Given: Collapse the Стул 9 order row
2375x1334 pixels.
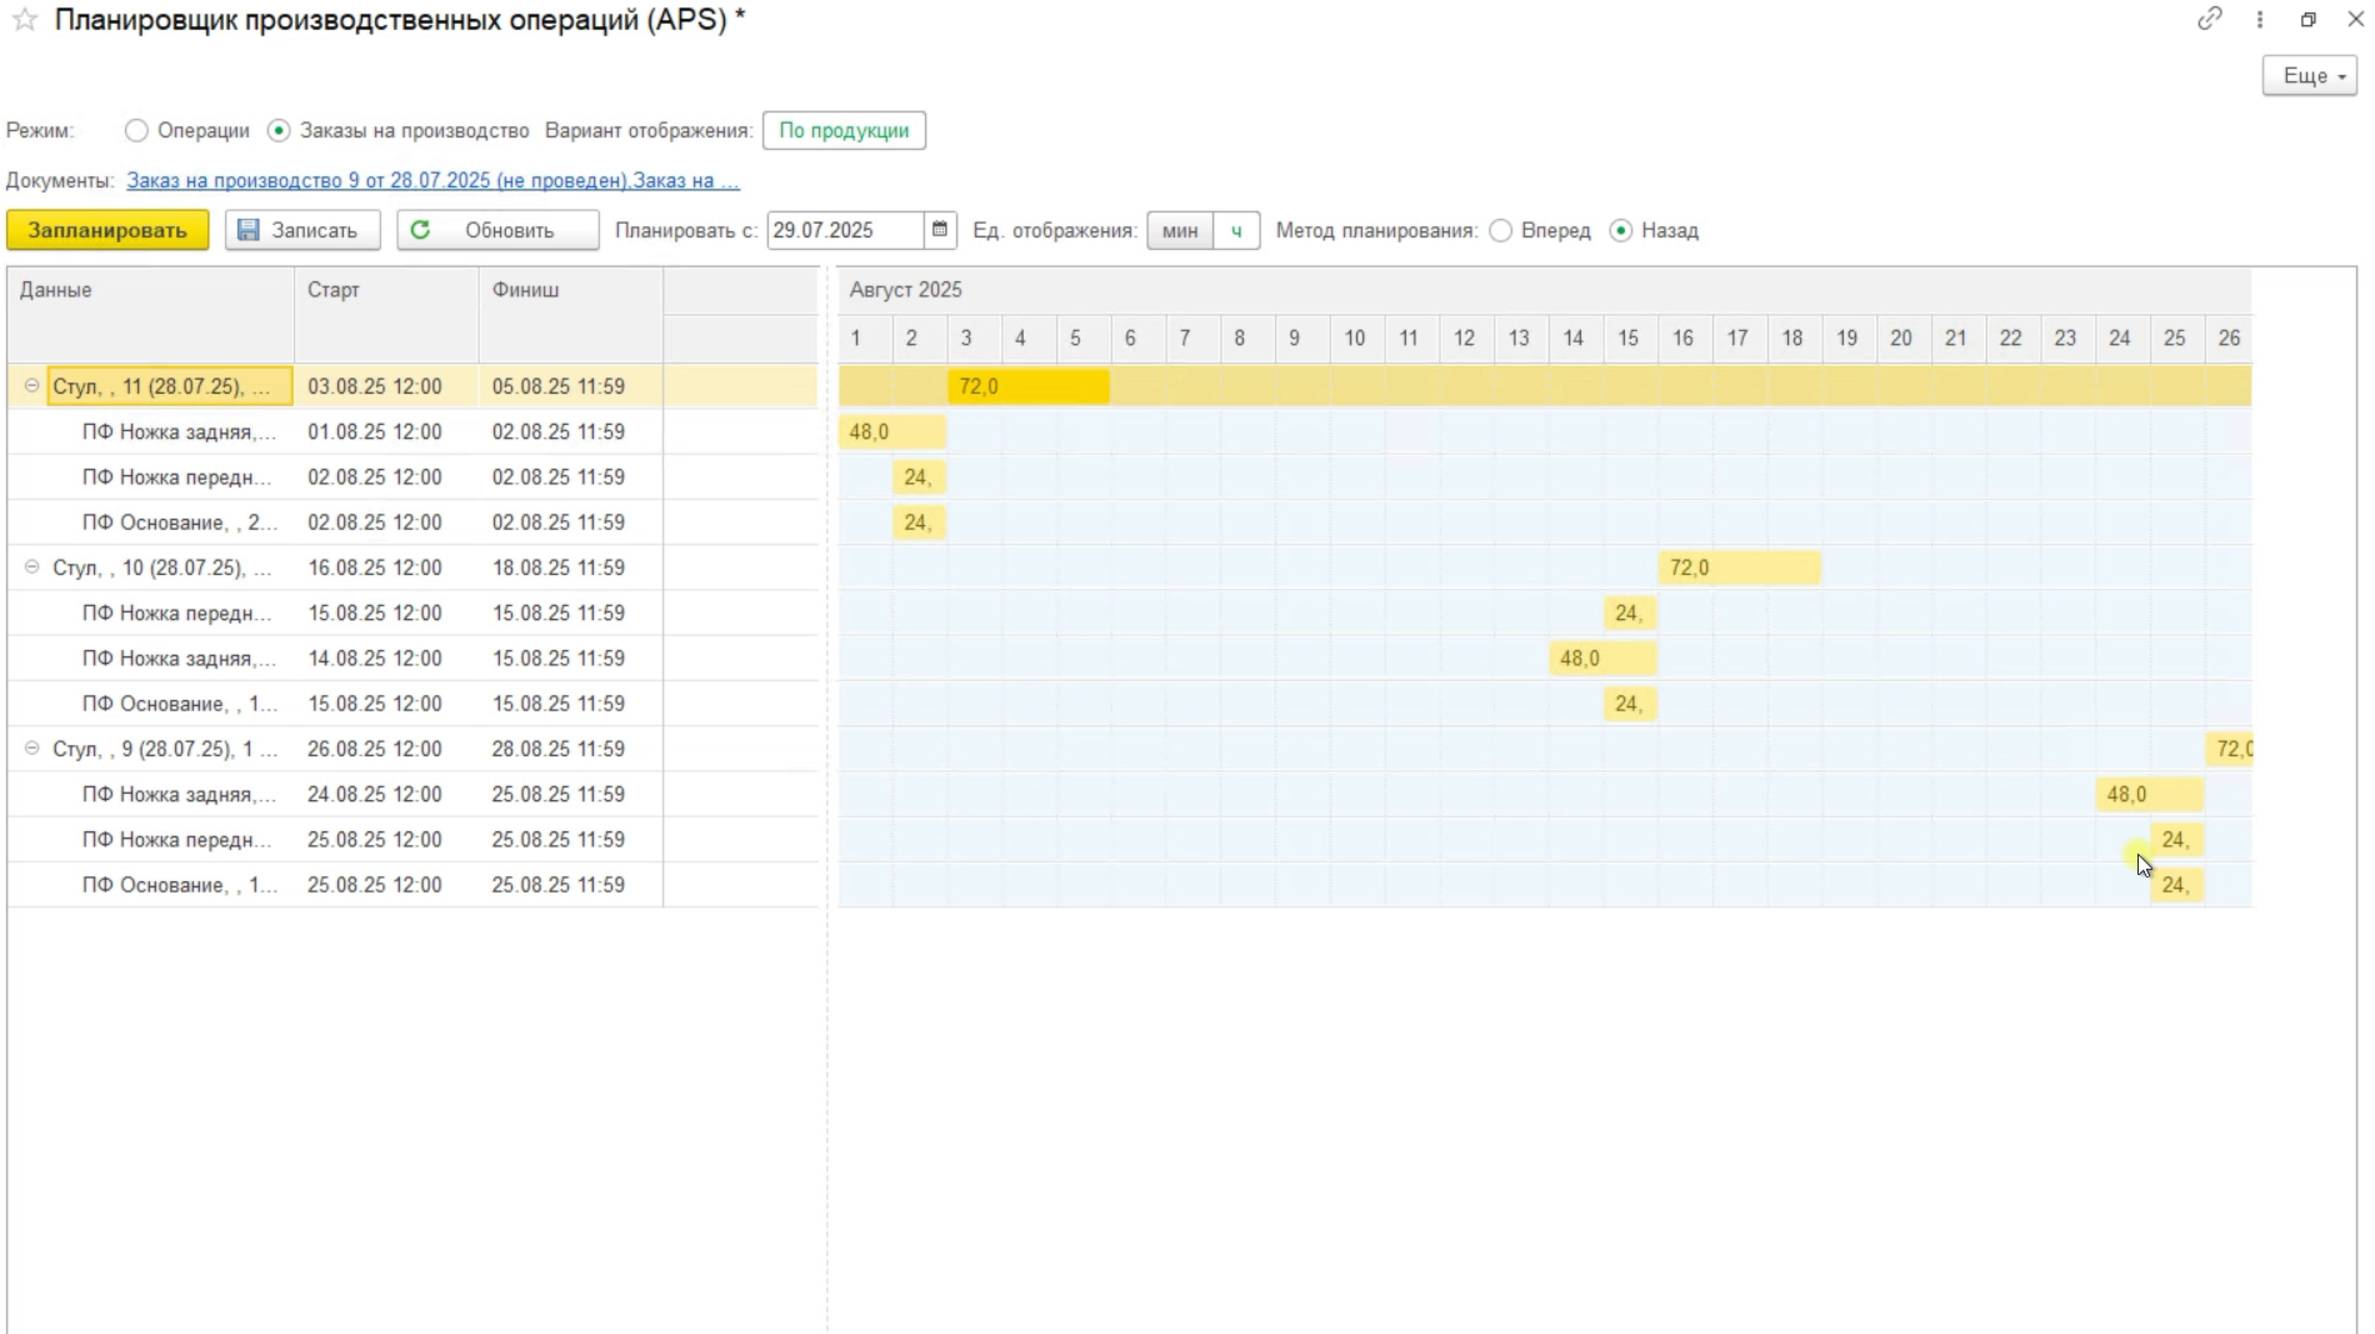Looking at the screenshot, I should click(x=32, y=748).
